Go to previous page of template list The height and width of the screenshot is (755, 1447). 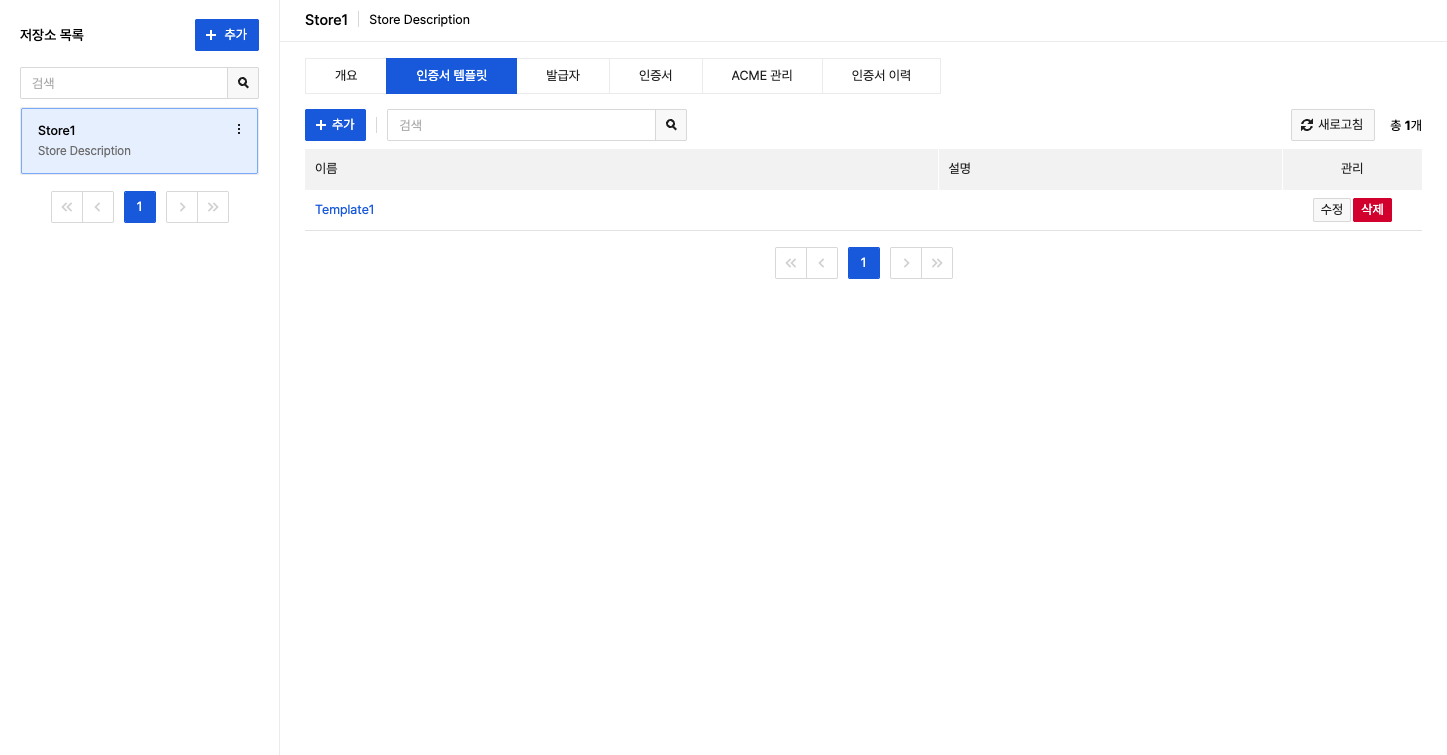pos(822,263)
